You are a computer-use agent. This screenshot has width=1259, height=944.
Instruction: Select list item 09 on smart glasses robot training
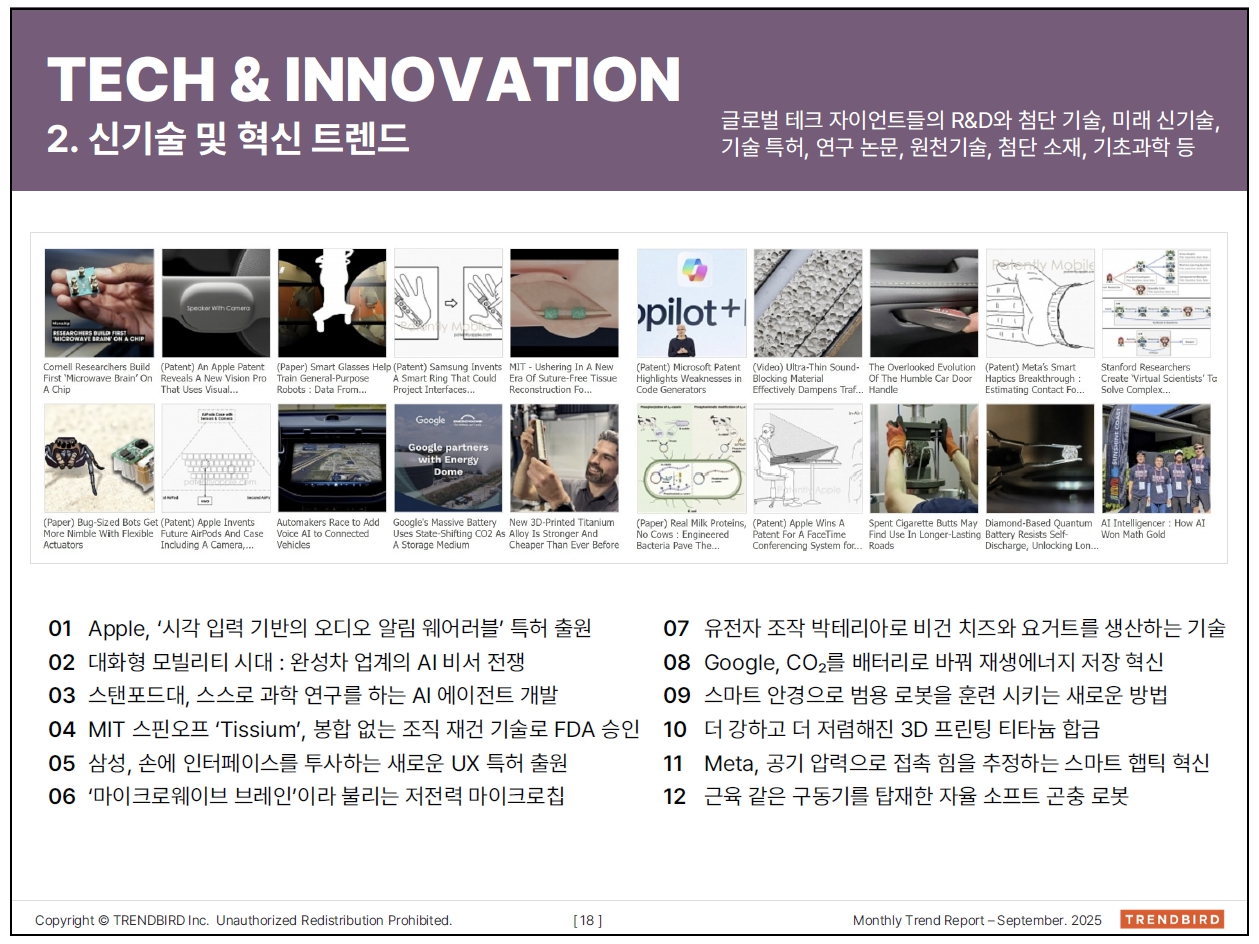[x=916, y=696]
